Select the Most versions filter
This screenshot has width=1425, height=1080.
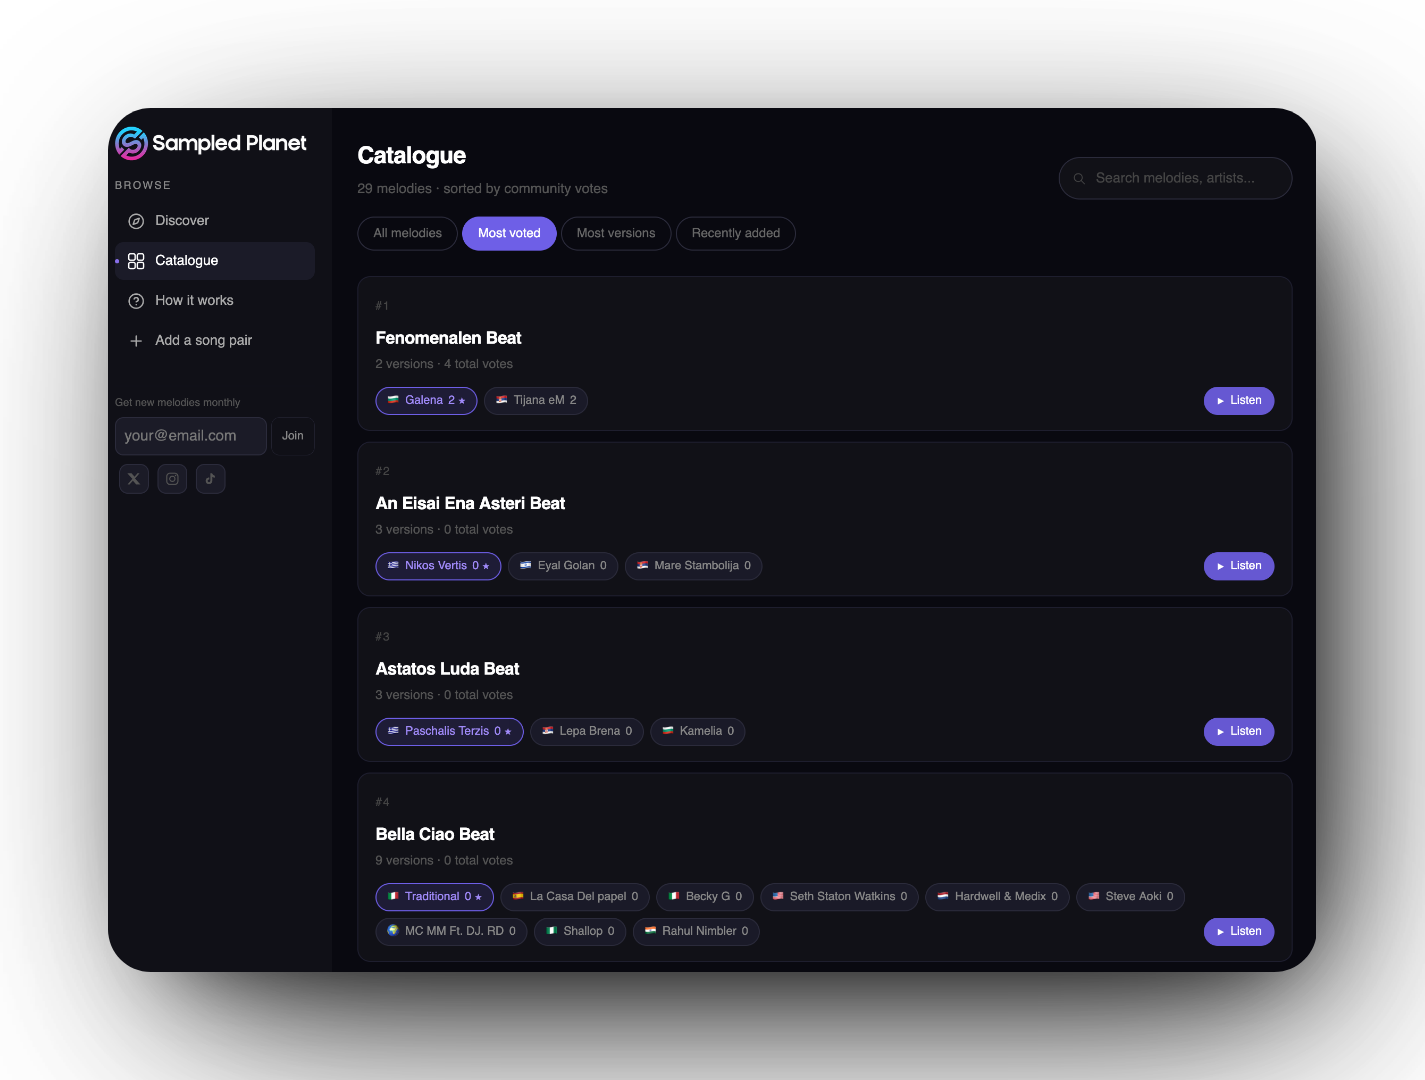click(616, 233)
